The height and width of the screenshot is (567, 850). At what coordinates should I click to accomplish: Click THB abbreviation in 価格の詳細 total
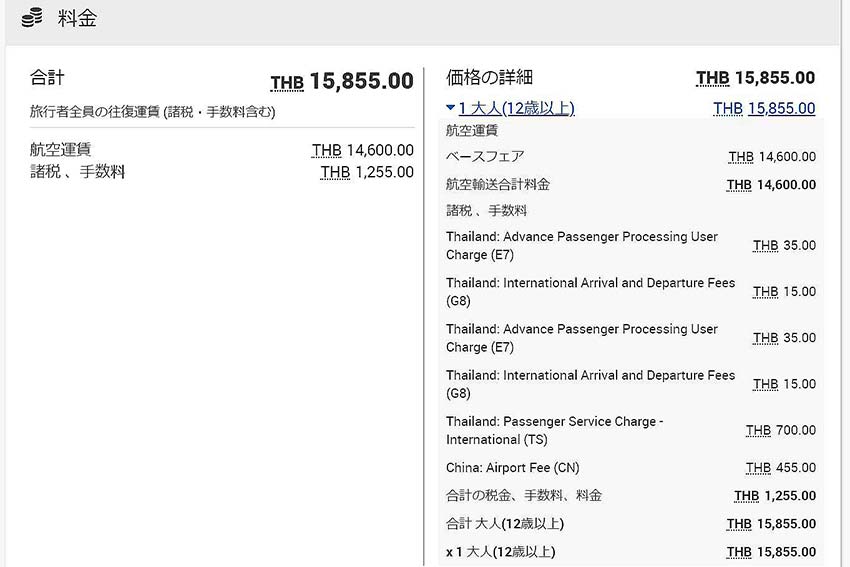coord(712,78)
